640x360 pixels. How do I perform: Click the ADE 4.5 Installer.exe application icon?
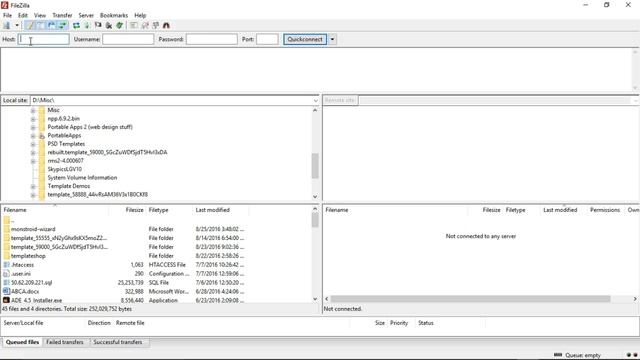tap(7, 300)
